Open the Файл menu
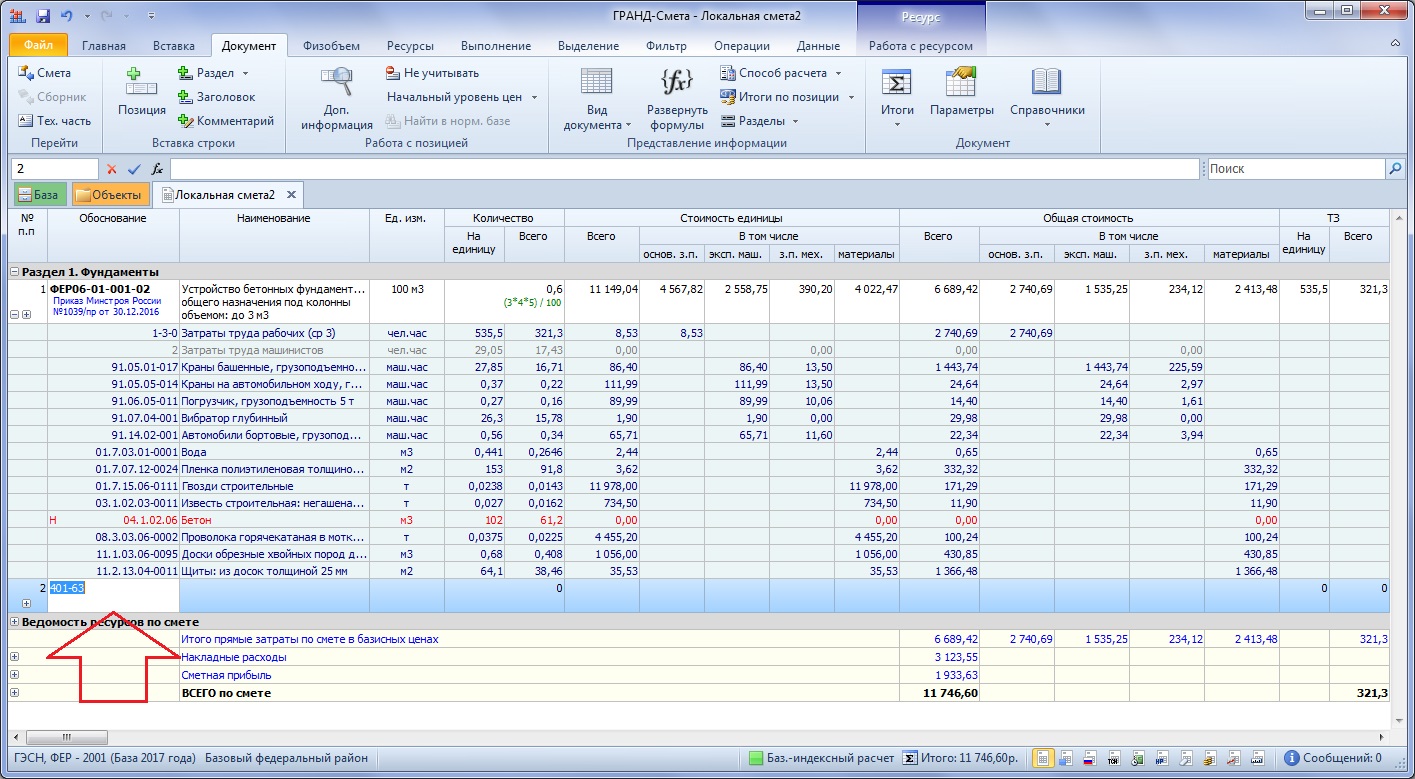This screenshot has width=1415, height=779. click(38, 46)
